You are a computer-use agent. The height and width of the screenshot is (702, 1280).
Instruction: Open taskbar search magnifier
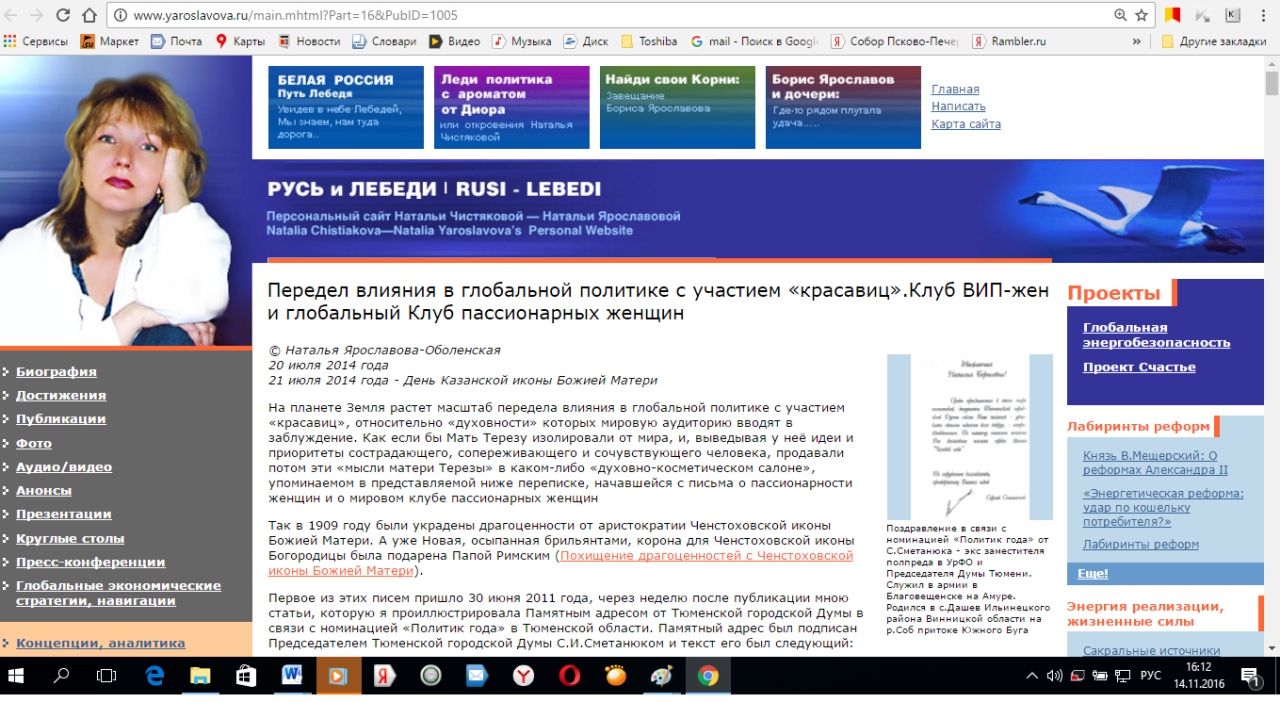coord(61,676)
